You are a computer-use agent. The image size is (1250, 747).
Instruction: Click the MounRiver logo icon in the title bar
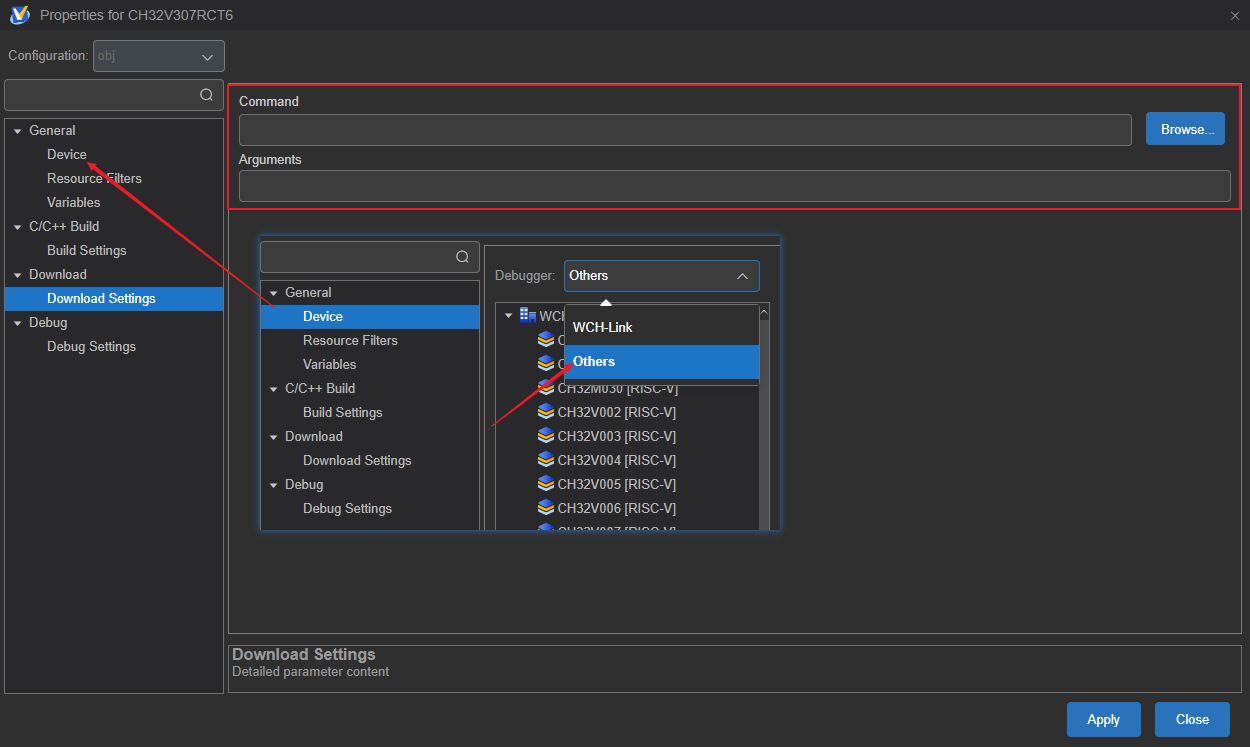coord(19,15)
